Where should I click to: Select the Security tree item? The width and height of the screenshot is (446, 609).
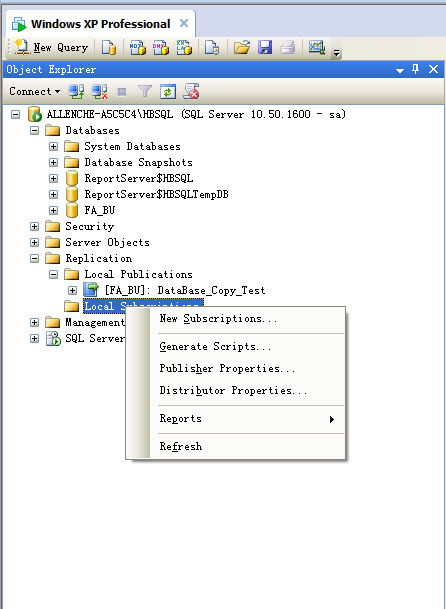tap(89, 226)
